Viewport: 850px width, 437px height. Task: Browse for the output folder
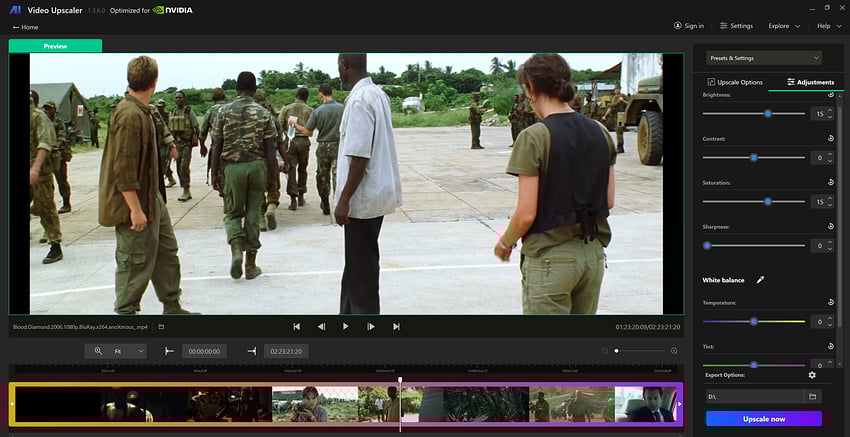coord(813,397)
